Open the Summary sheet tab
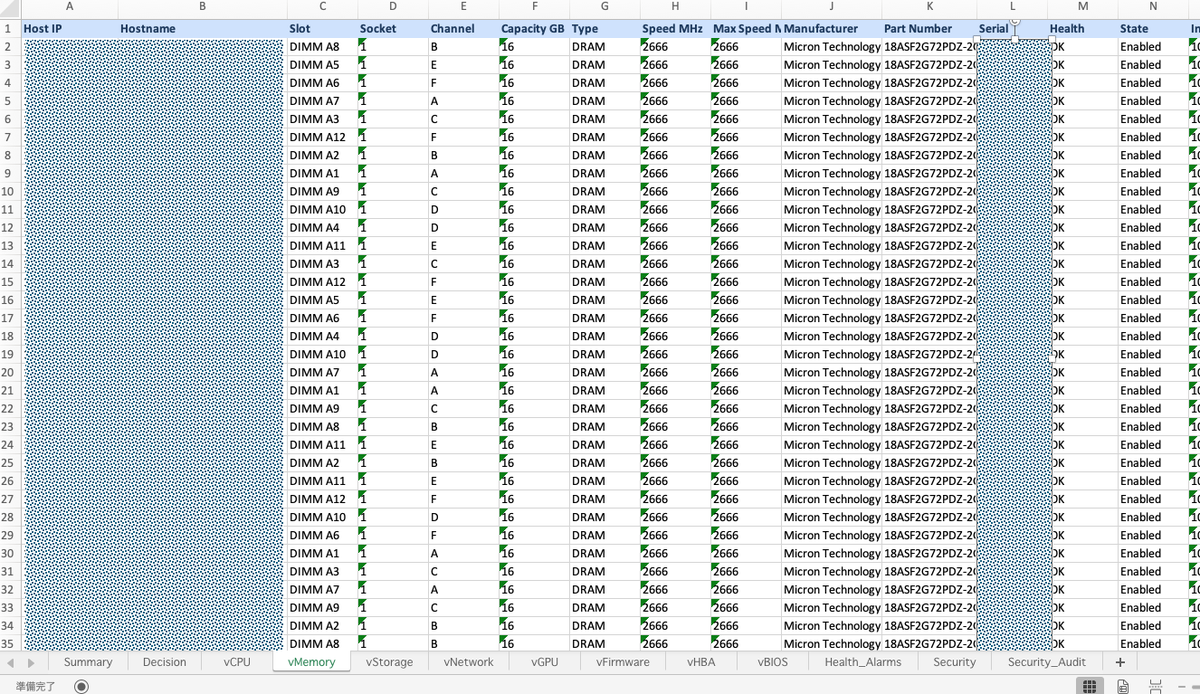Viewport: 1200px width, 694px height. coord(88,662)
